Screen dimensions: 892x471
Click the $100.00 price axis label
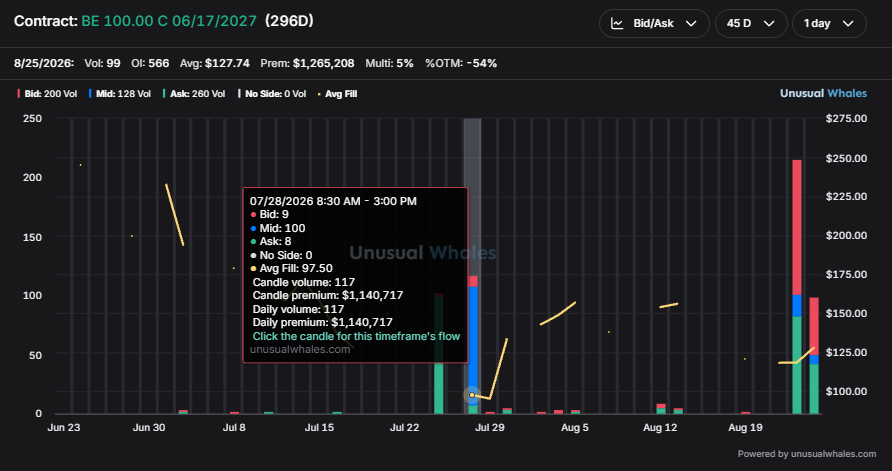click(846, 391)
